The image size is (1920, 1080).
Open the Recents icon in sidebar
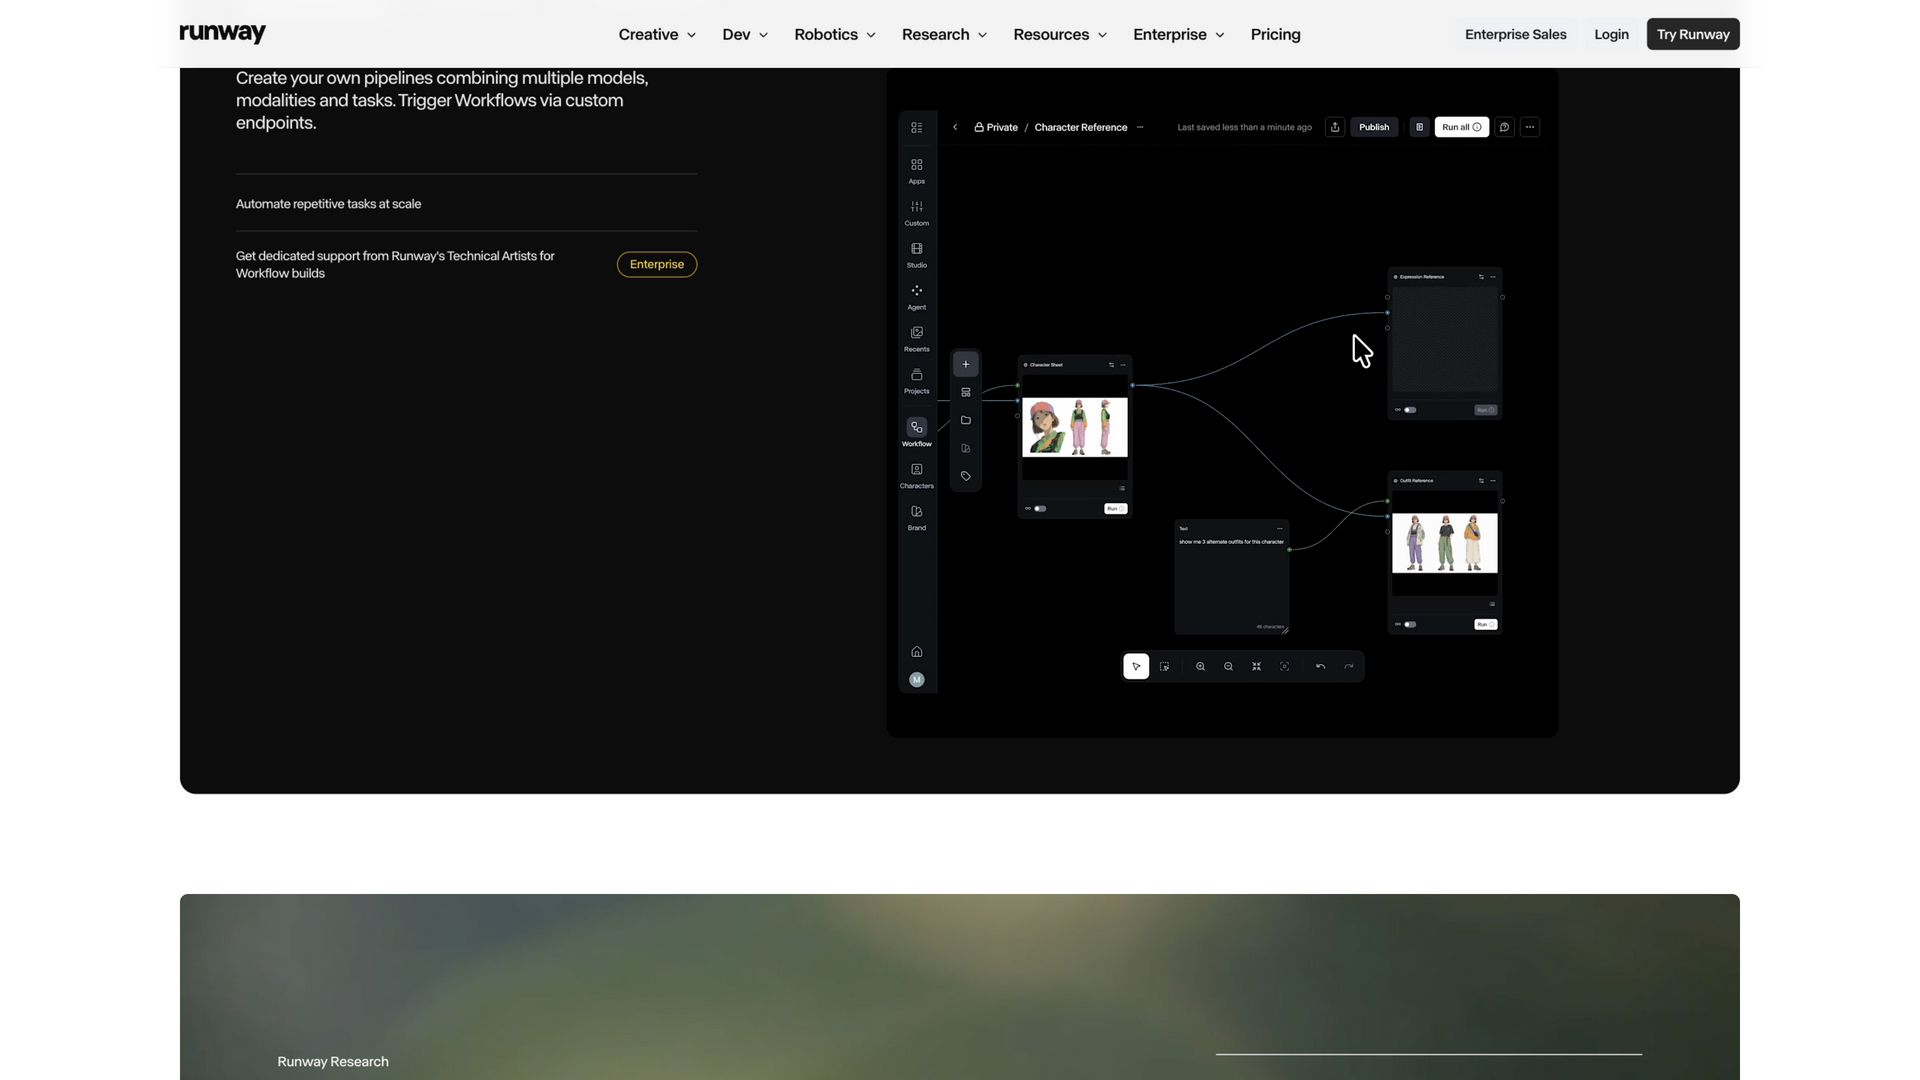tap(916, 333)
